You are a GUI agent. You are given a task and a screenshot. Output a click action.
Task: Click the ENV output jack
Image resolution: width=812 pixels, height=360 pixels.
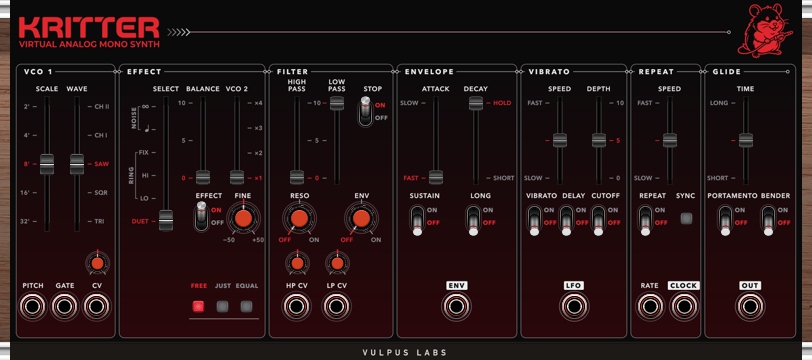456,307
